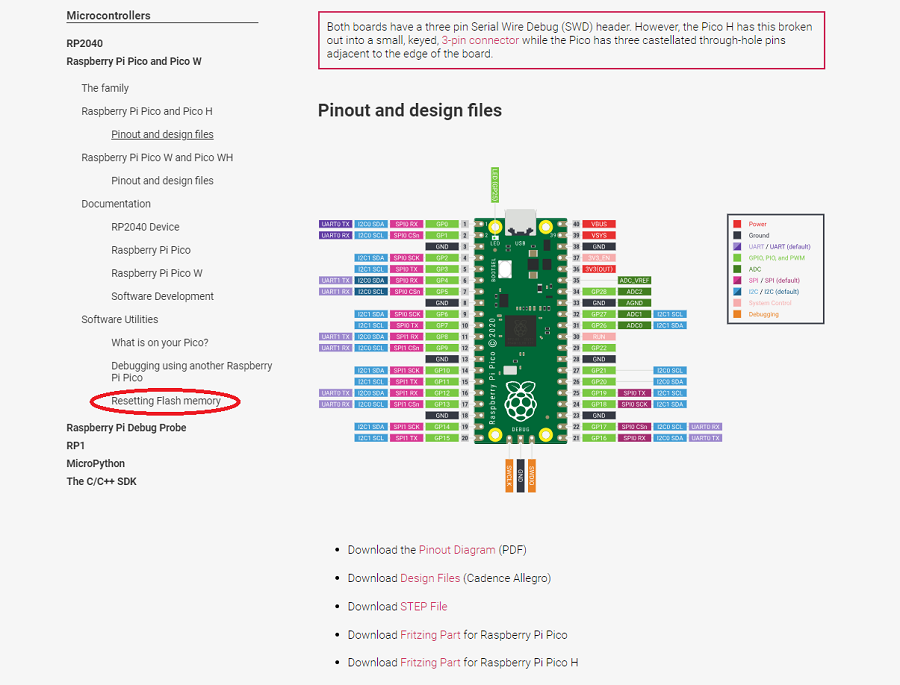Image resolution: width=900 pixels, height=685 pixels.
Task: Select the red Power swatch in legend
Action: click(737, 224)
